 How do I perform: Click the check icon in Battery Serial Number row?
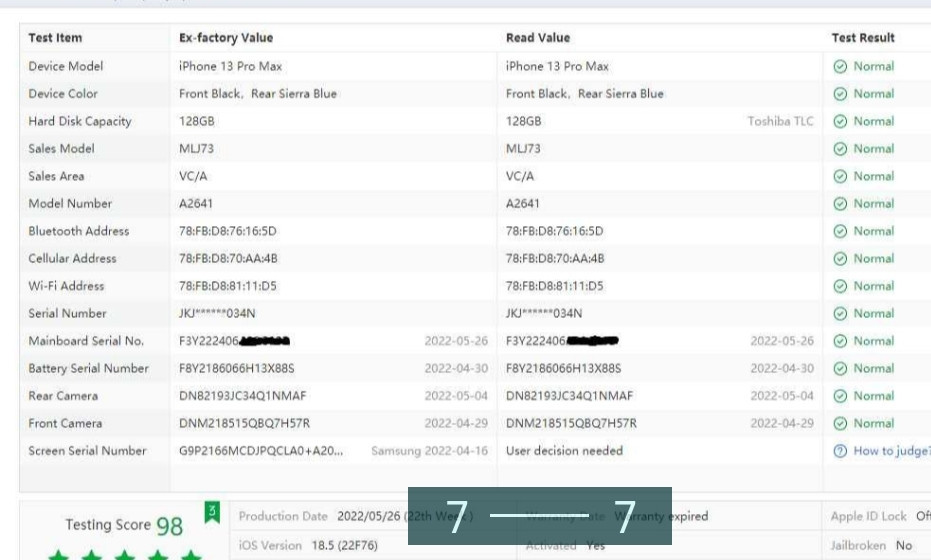coord(840,369)
